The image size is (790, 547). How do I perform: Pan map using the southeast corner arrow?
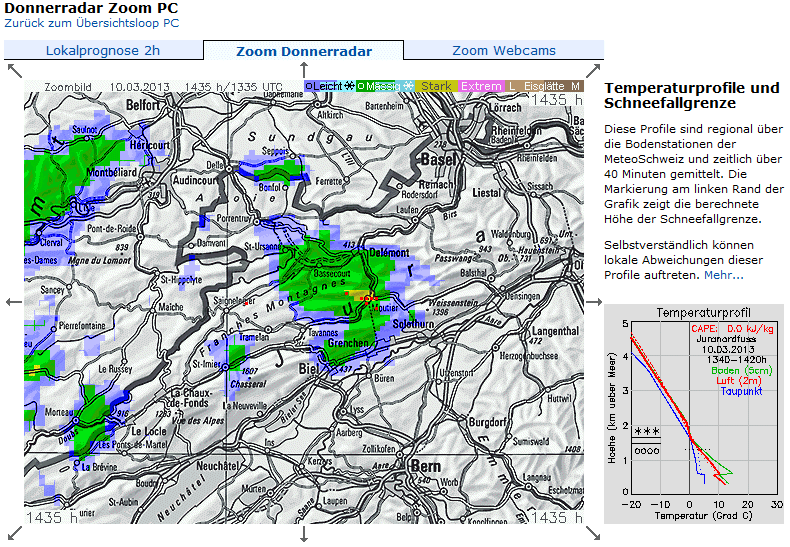pyautogui.click(x=593, y=532)
